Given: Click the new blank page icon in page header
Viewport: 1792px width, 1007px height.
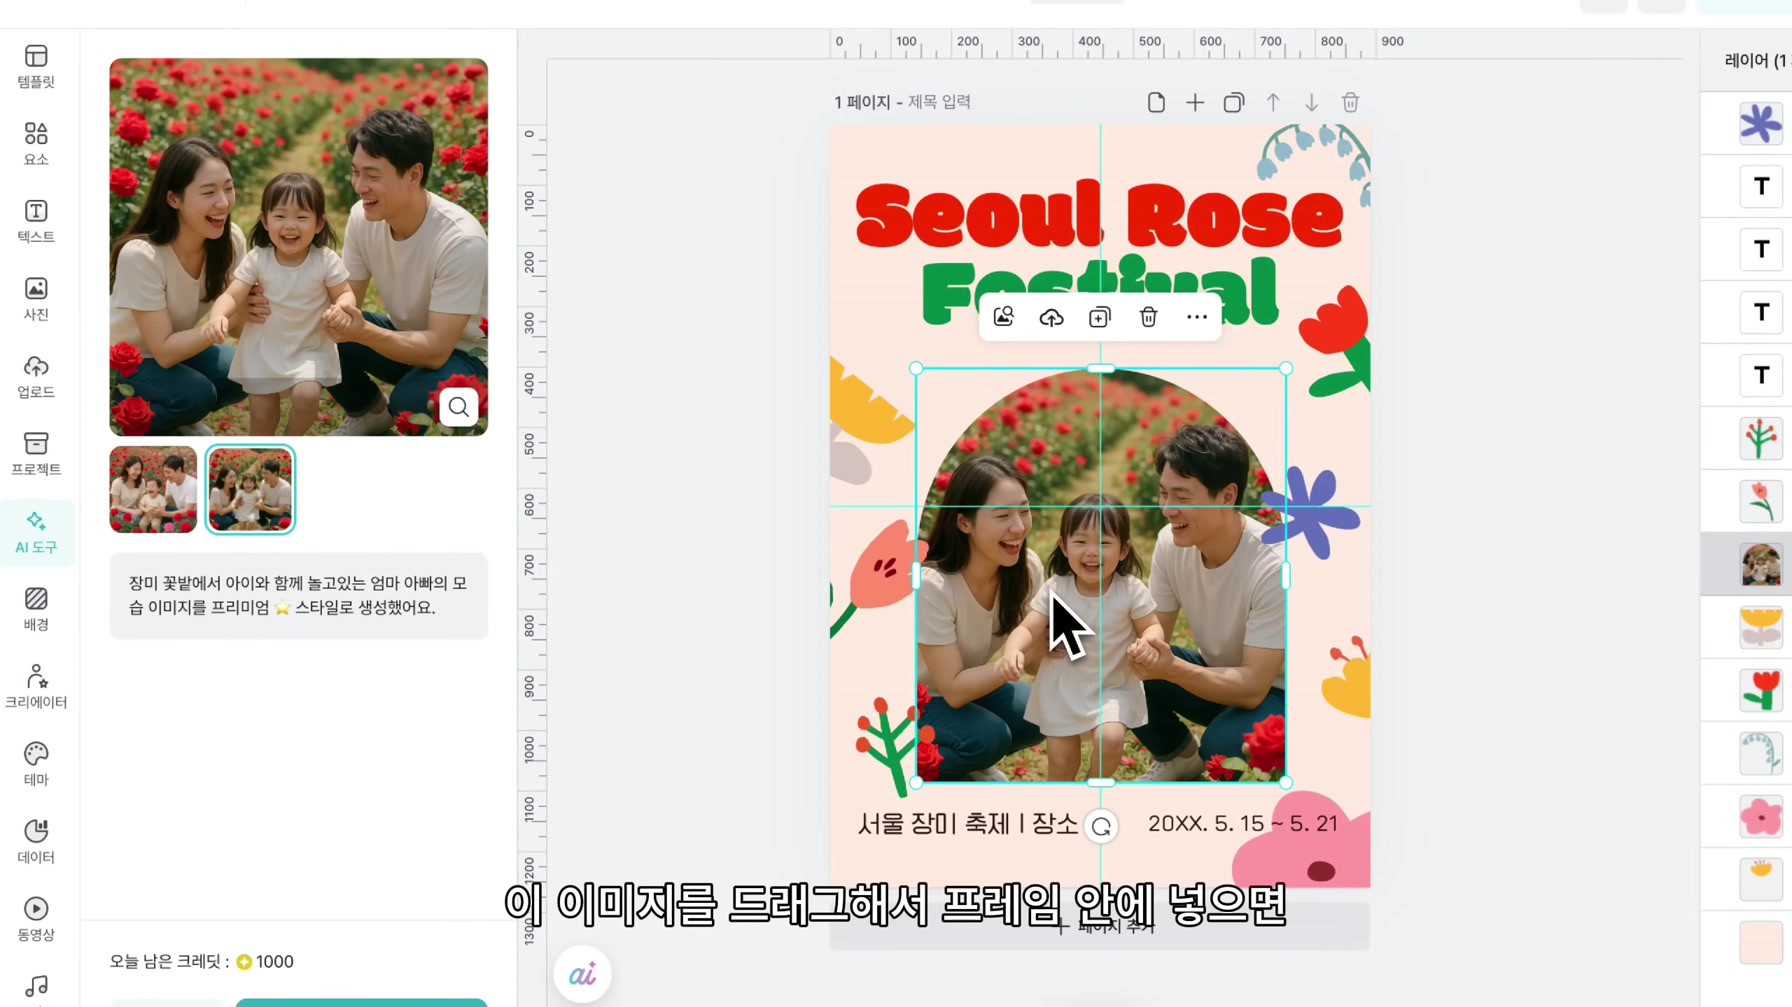Looking at the screenshot, I should (x=1156, y=102).
